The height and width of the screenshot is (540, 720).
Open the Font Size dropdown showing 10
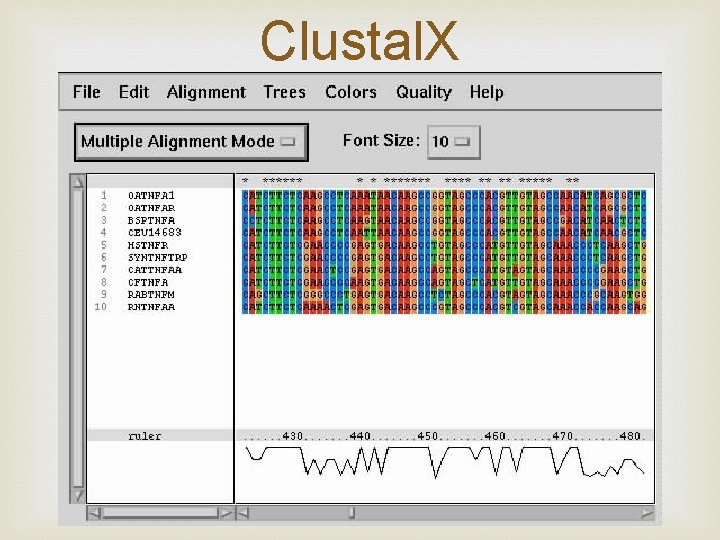tap(454, 142)
